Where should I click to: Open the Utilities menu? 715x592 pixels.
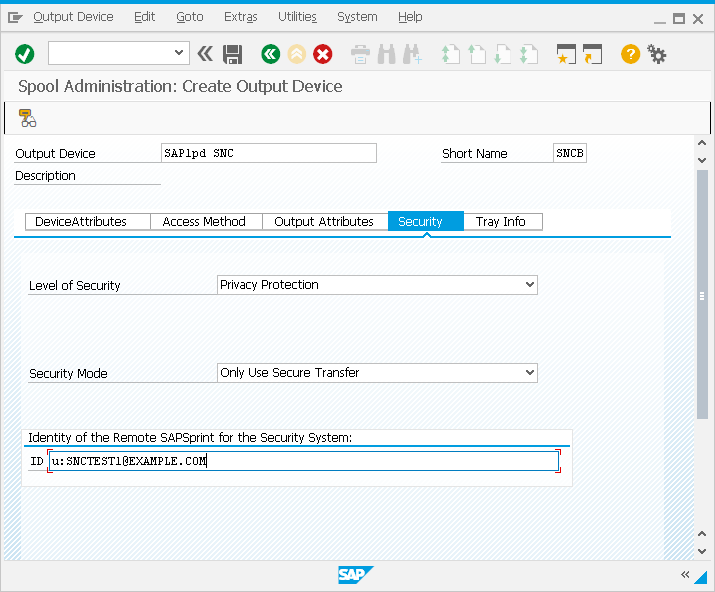(297, 17)
